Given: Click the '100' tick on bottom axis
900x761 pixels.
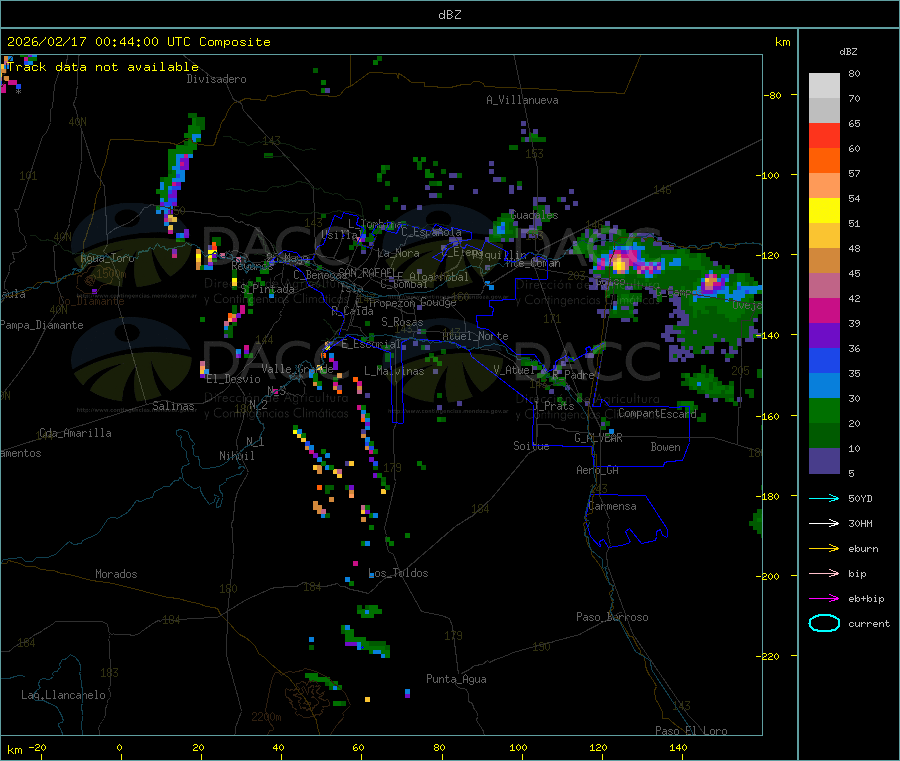Looking at the screenshot, I should pyautogui.click(x=518, y=747).
